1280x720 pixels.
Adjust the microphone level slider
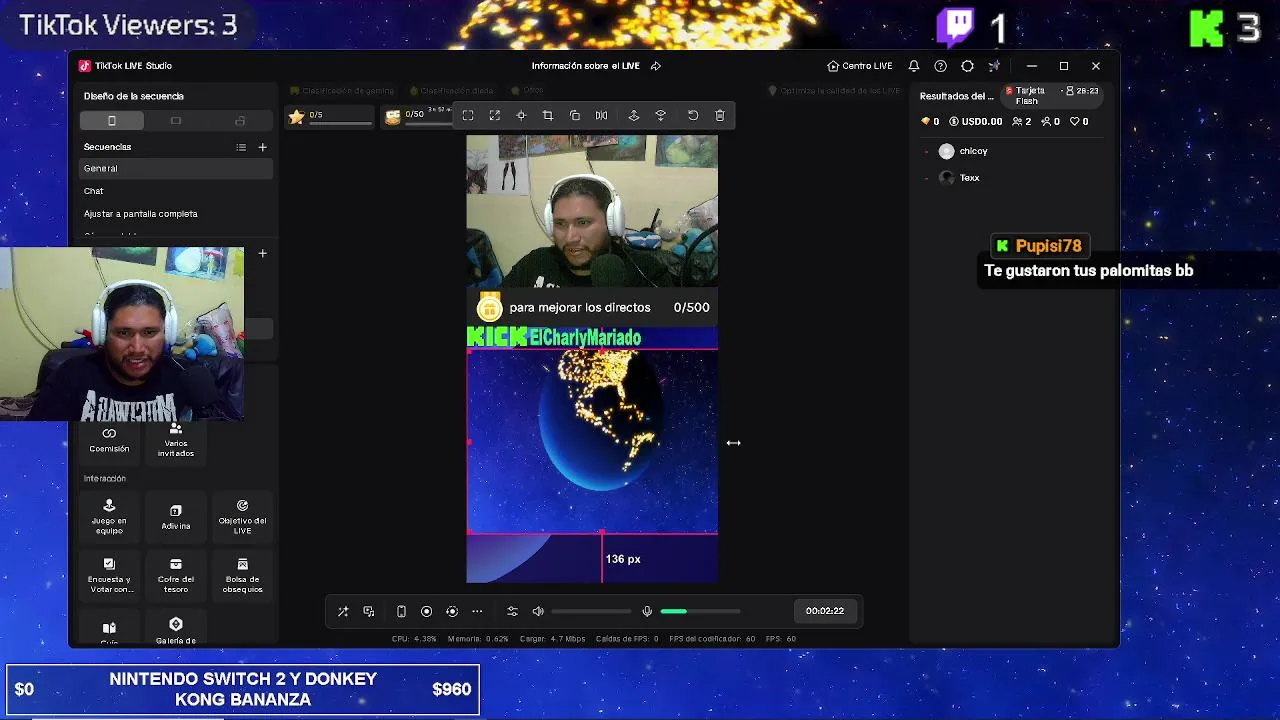[700, 611]
